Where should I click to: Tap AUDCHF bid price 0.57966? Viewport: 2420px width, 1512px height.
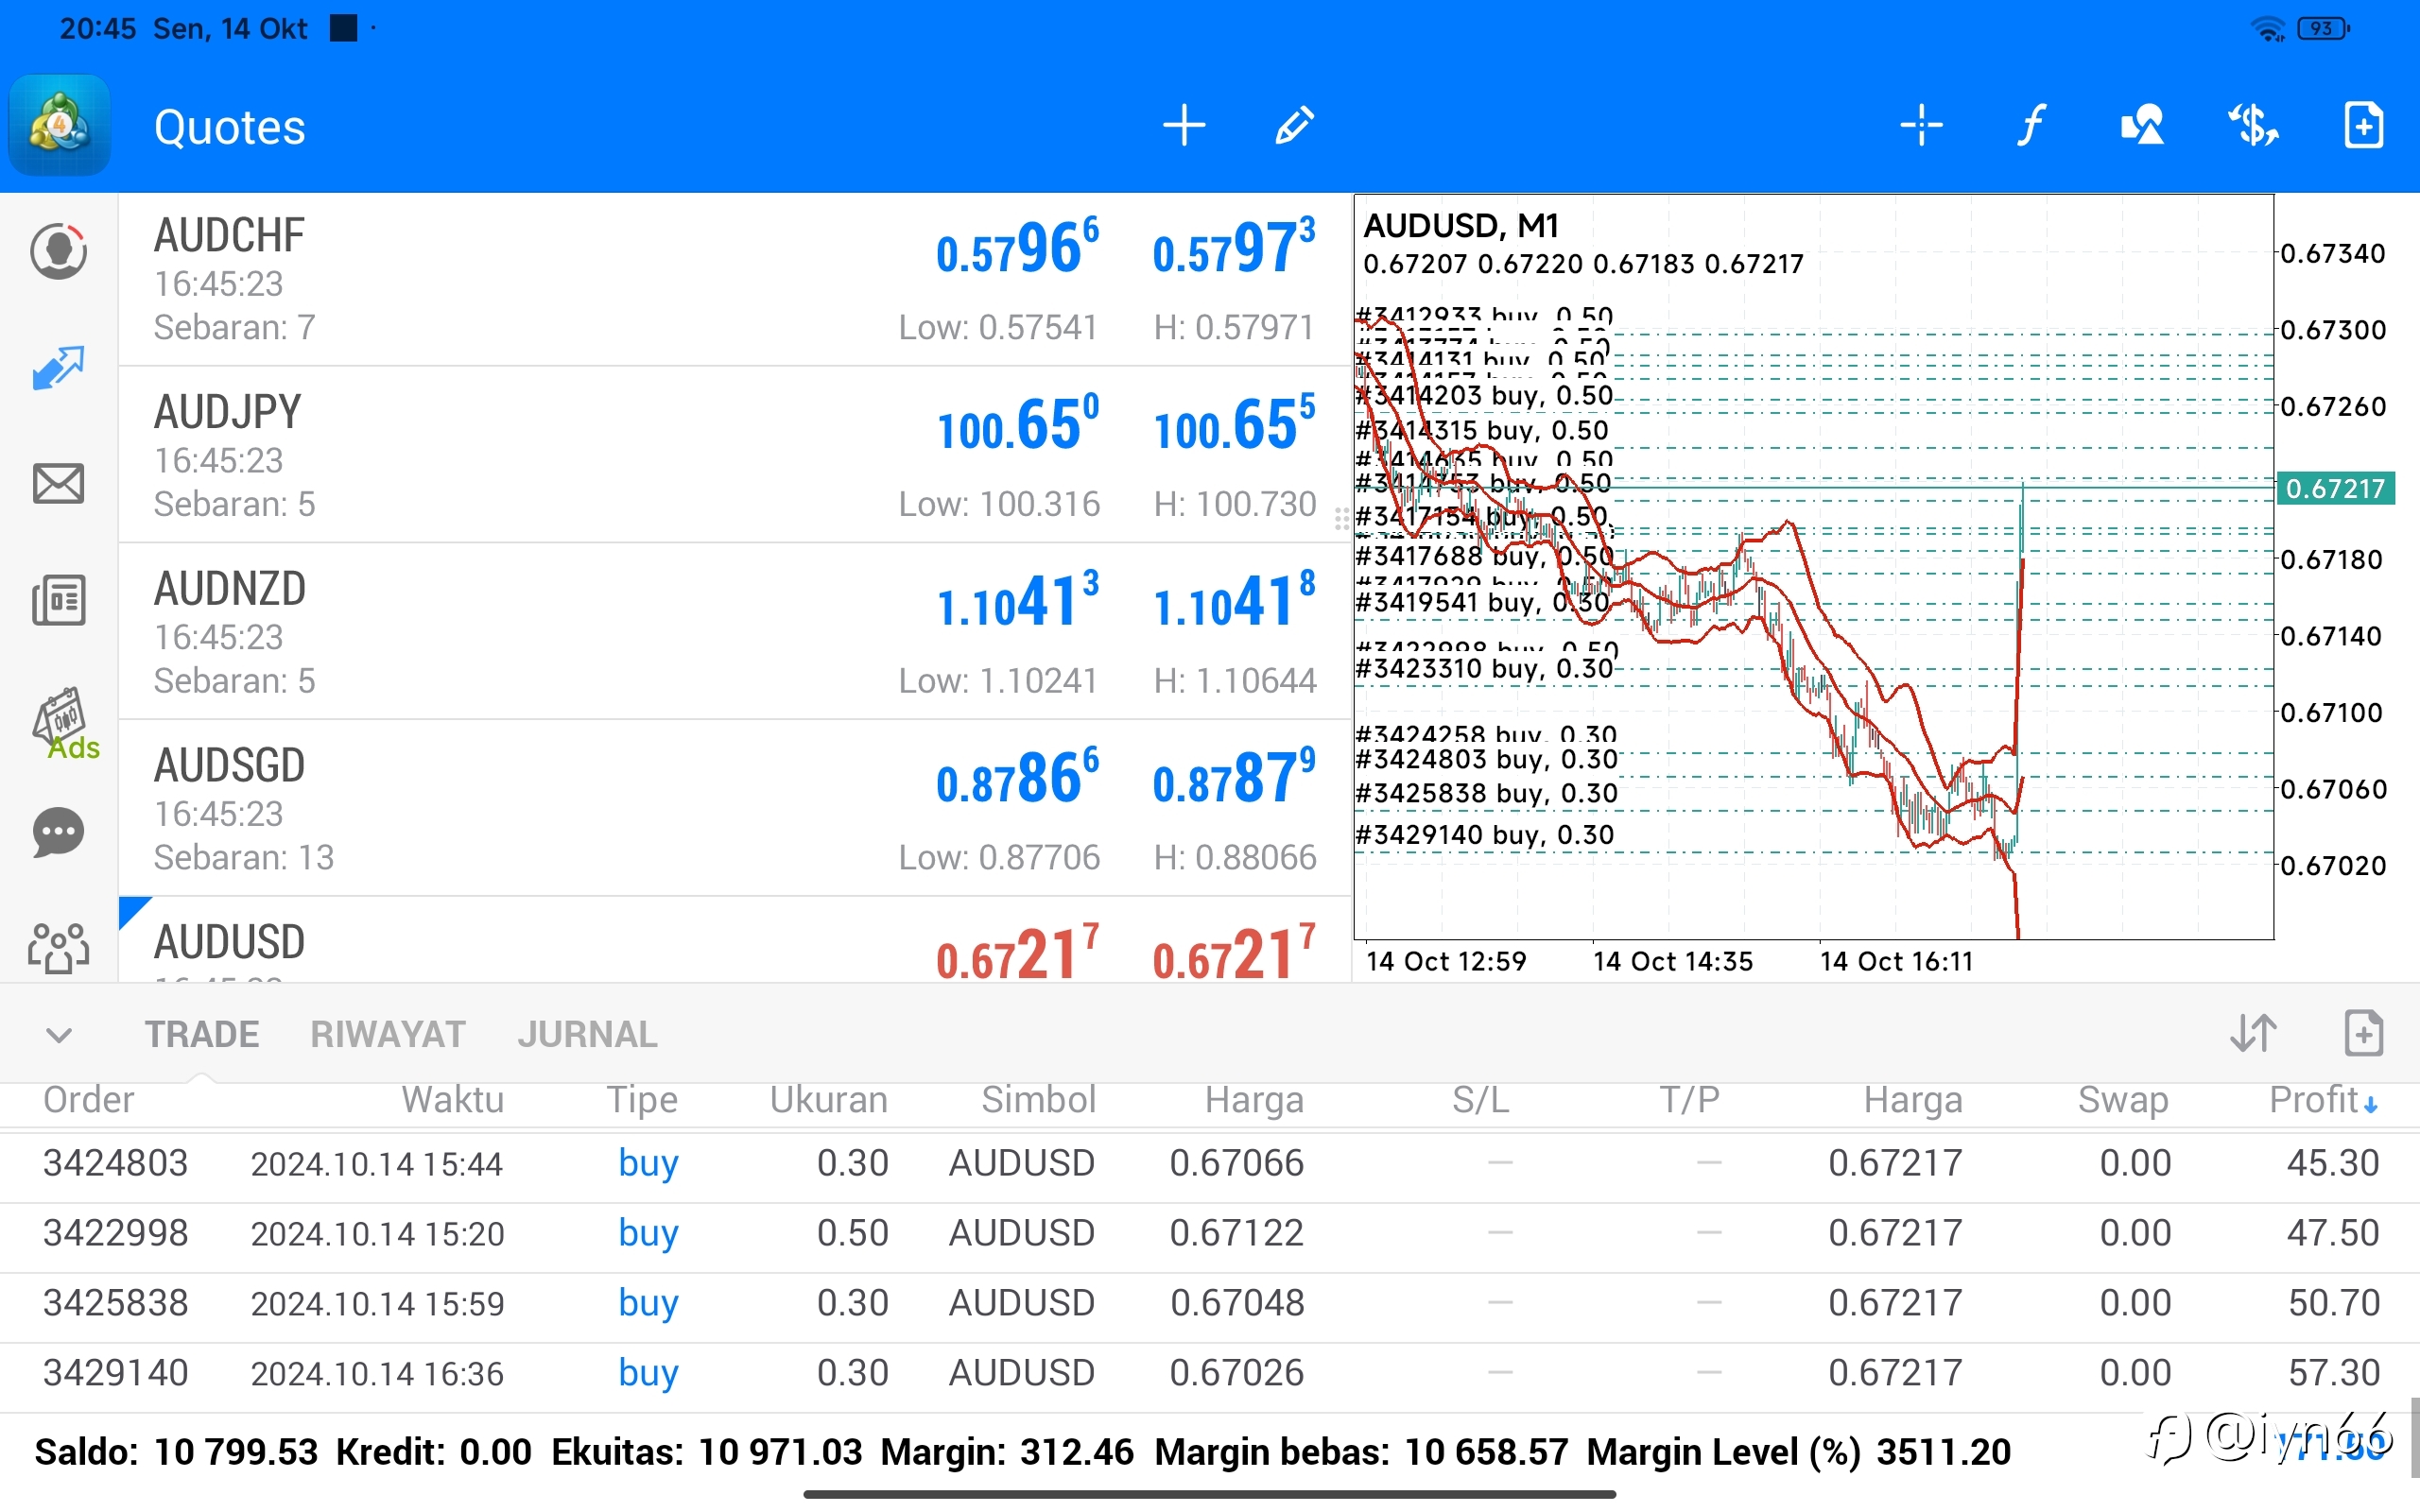point(1017,247)
